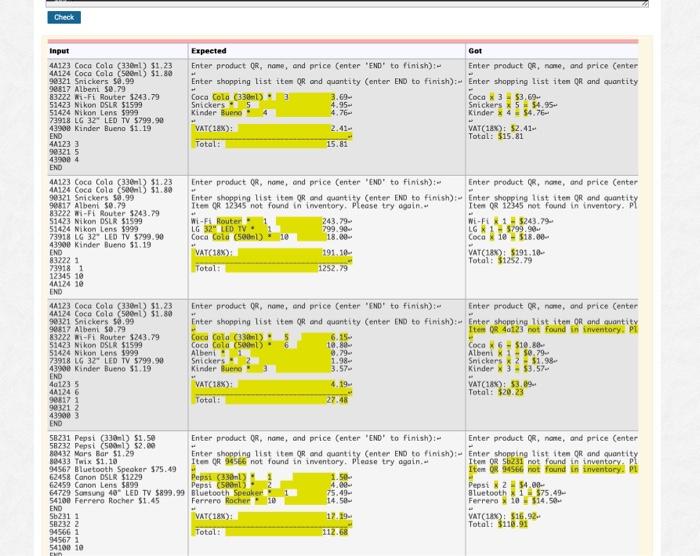Click the 'Coca Cola (500ml) * 10 18.00' Expected line
This screenshot has height=556, width=700.
[271, 237]
